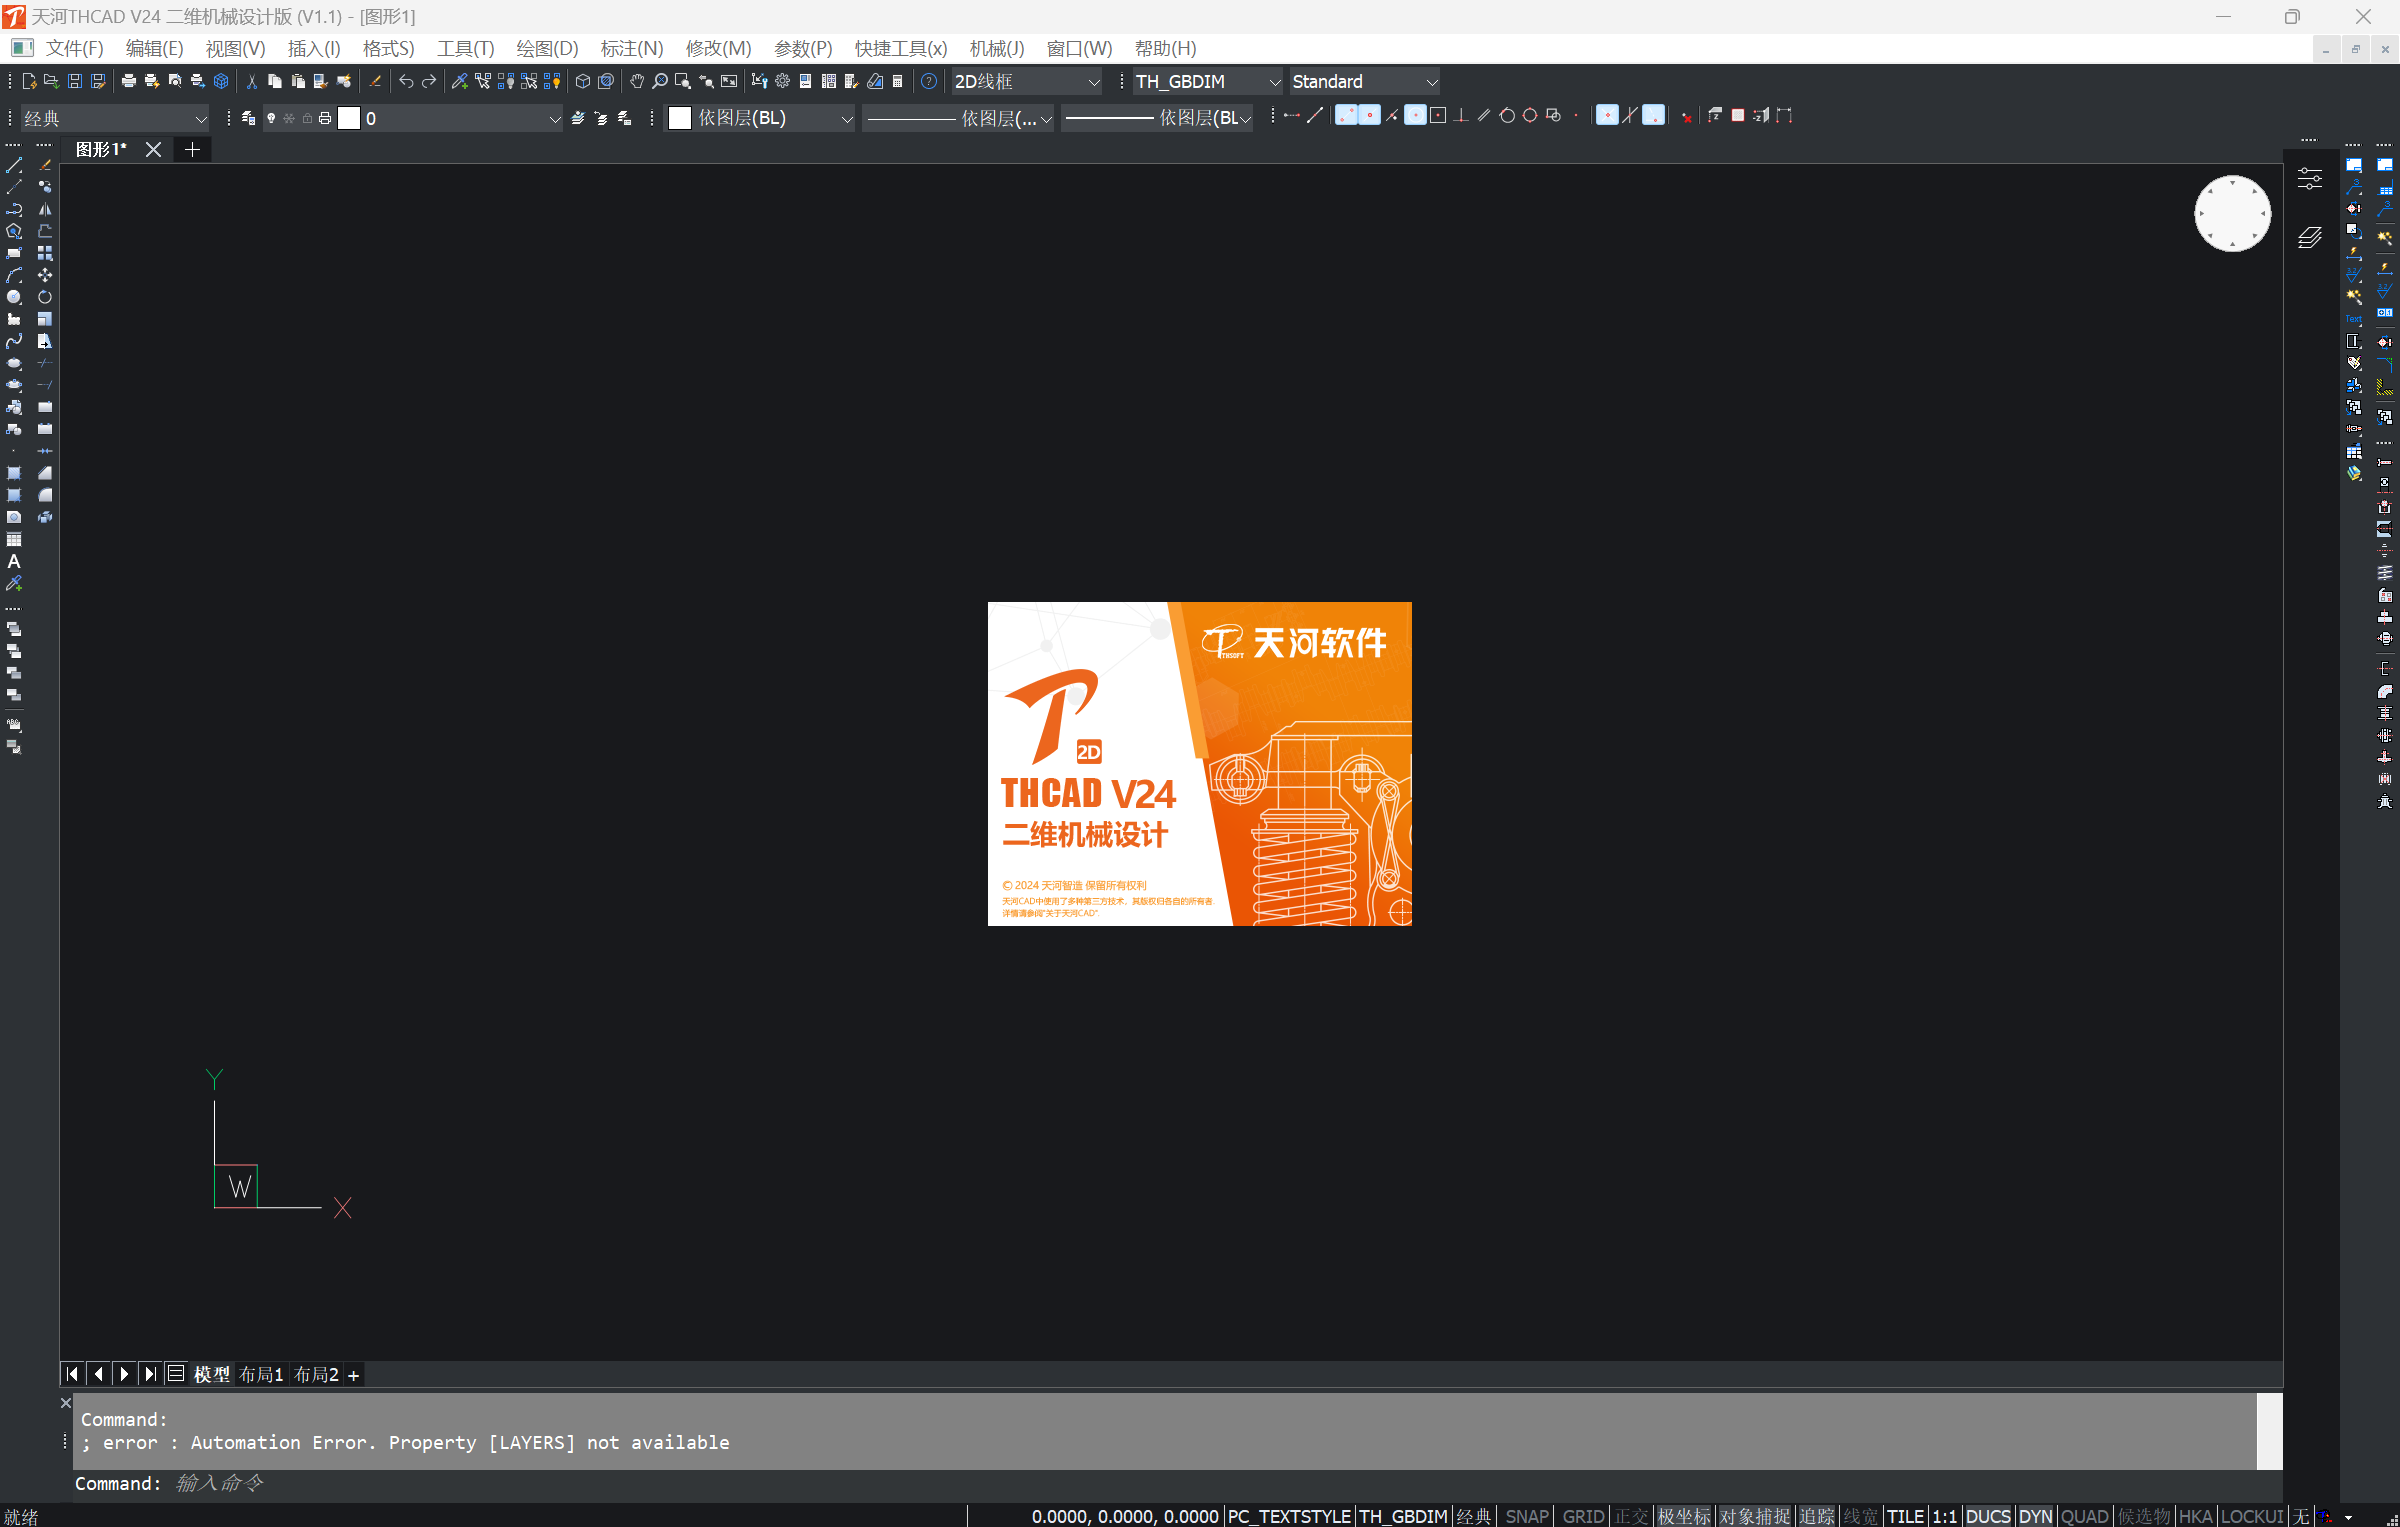
Task: Toggle the Endpoint snap button
Action: point(1346,116)
